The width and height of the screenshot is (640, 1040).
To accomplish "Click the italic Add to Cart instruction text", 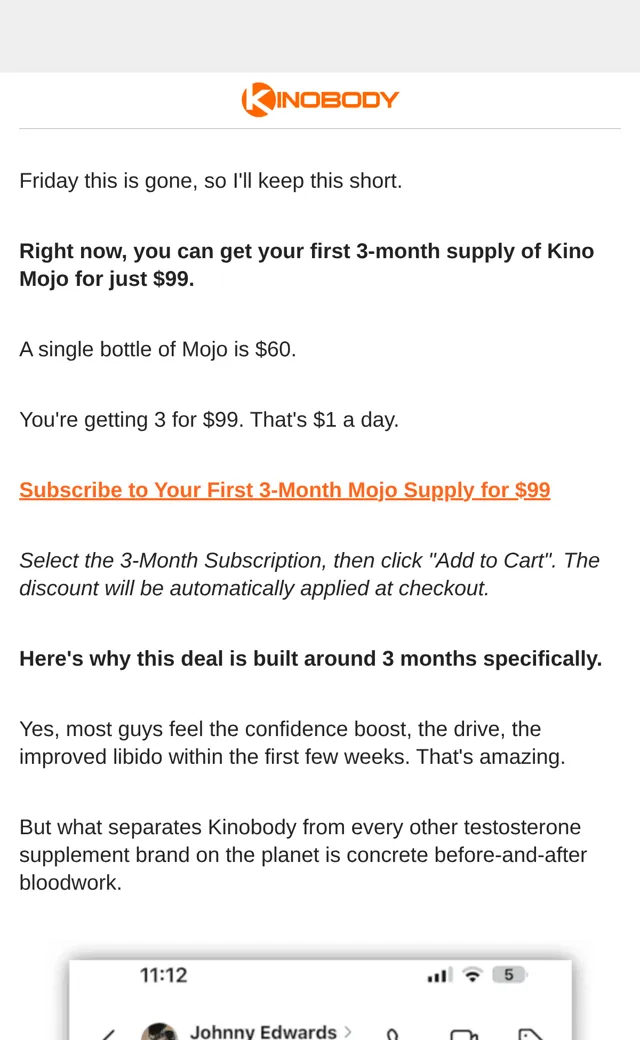I will tap(309, 574).
